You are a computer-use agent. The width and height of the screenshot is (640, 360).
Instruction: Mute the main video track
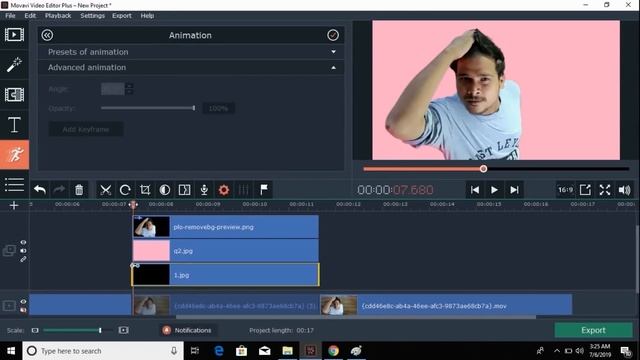pyautogui.click(x=23, y=310)
